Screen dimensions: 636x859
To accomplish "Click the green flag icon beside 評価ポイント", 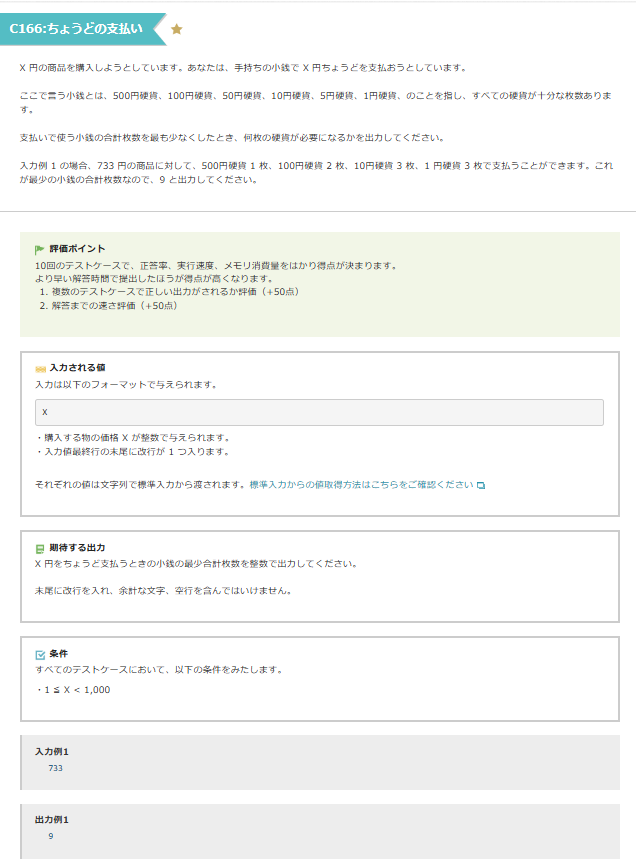I will [40, 249].
